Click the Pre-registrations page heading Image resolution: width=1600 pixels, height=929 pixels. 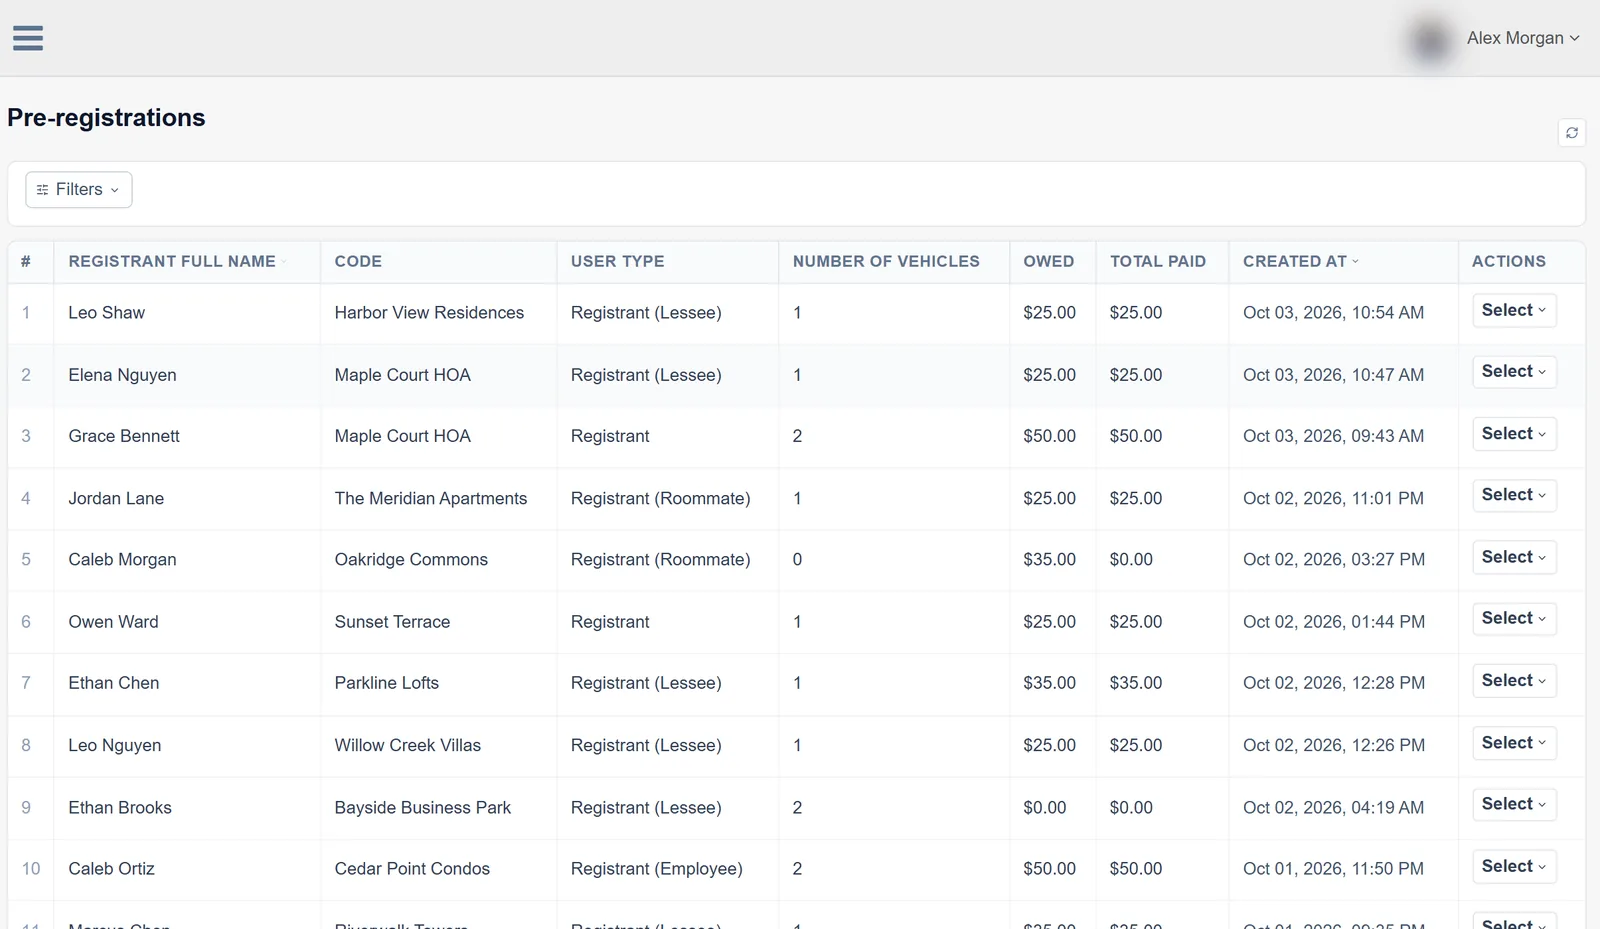[106, 118]
